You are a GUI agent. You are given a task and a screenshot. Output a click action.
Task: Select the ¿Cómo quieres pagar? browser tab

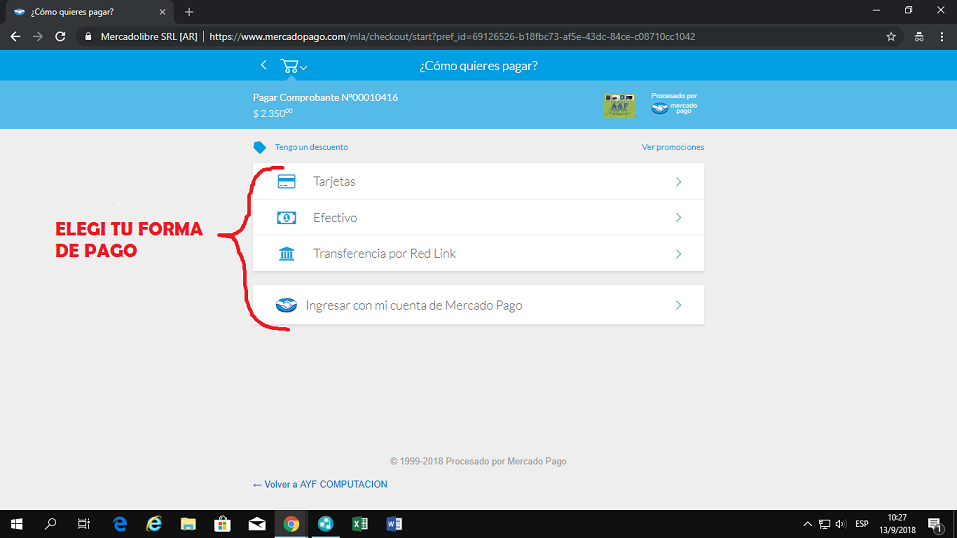click(90, 12)
